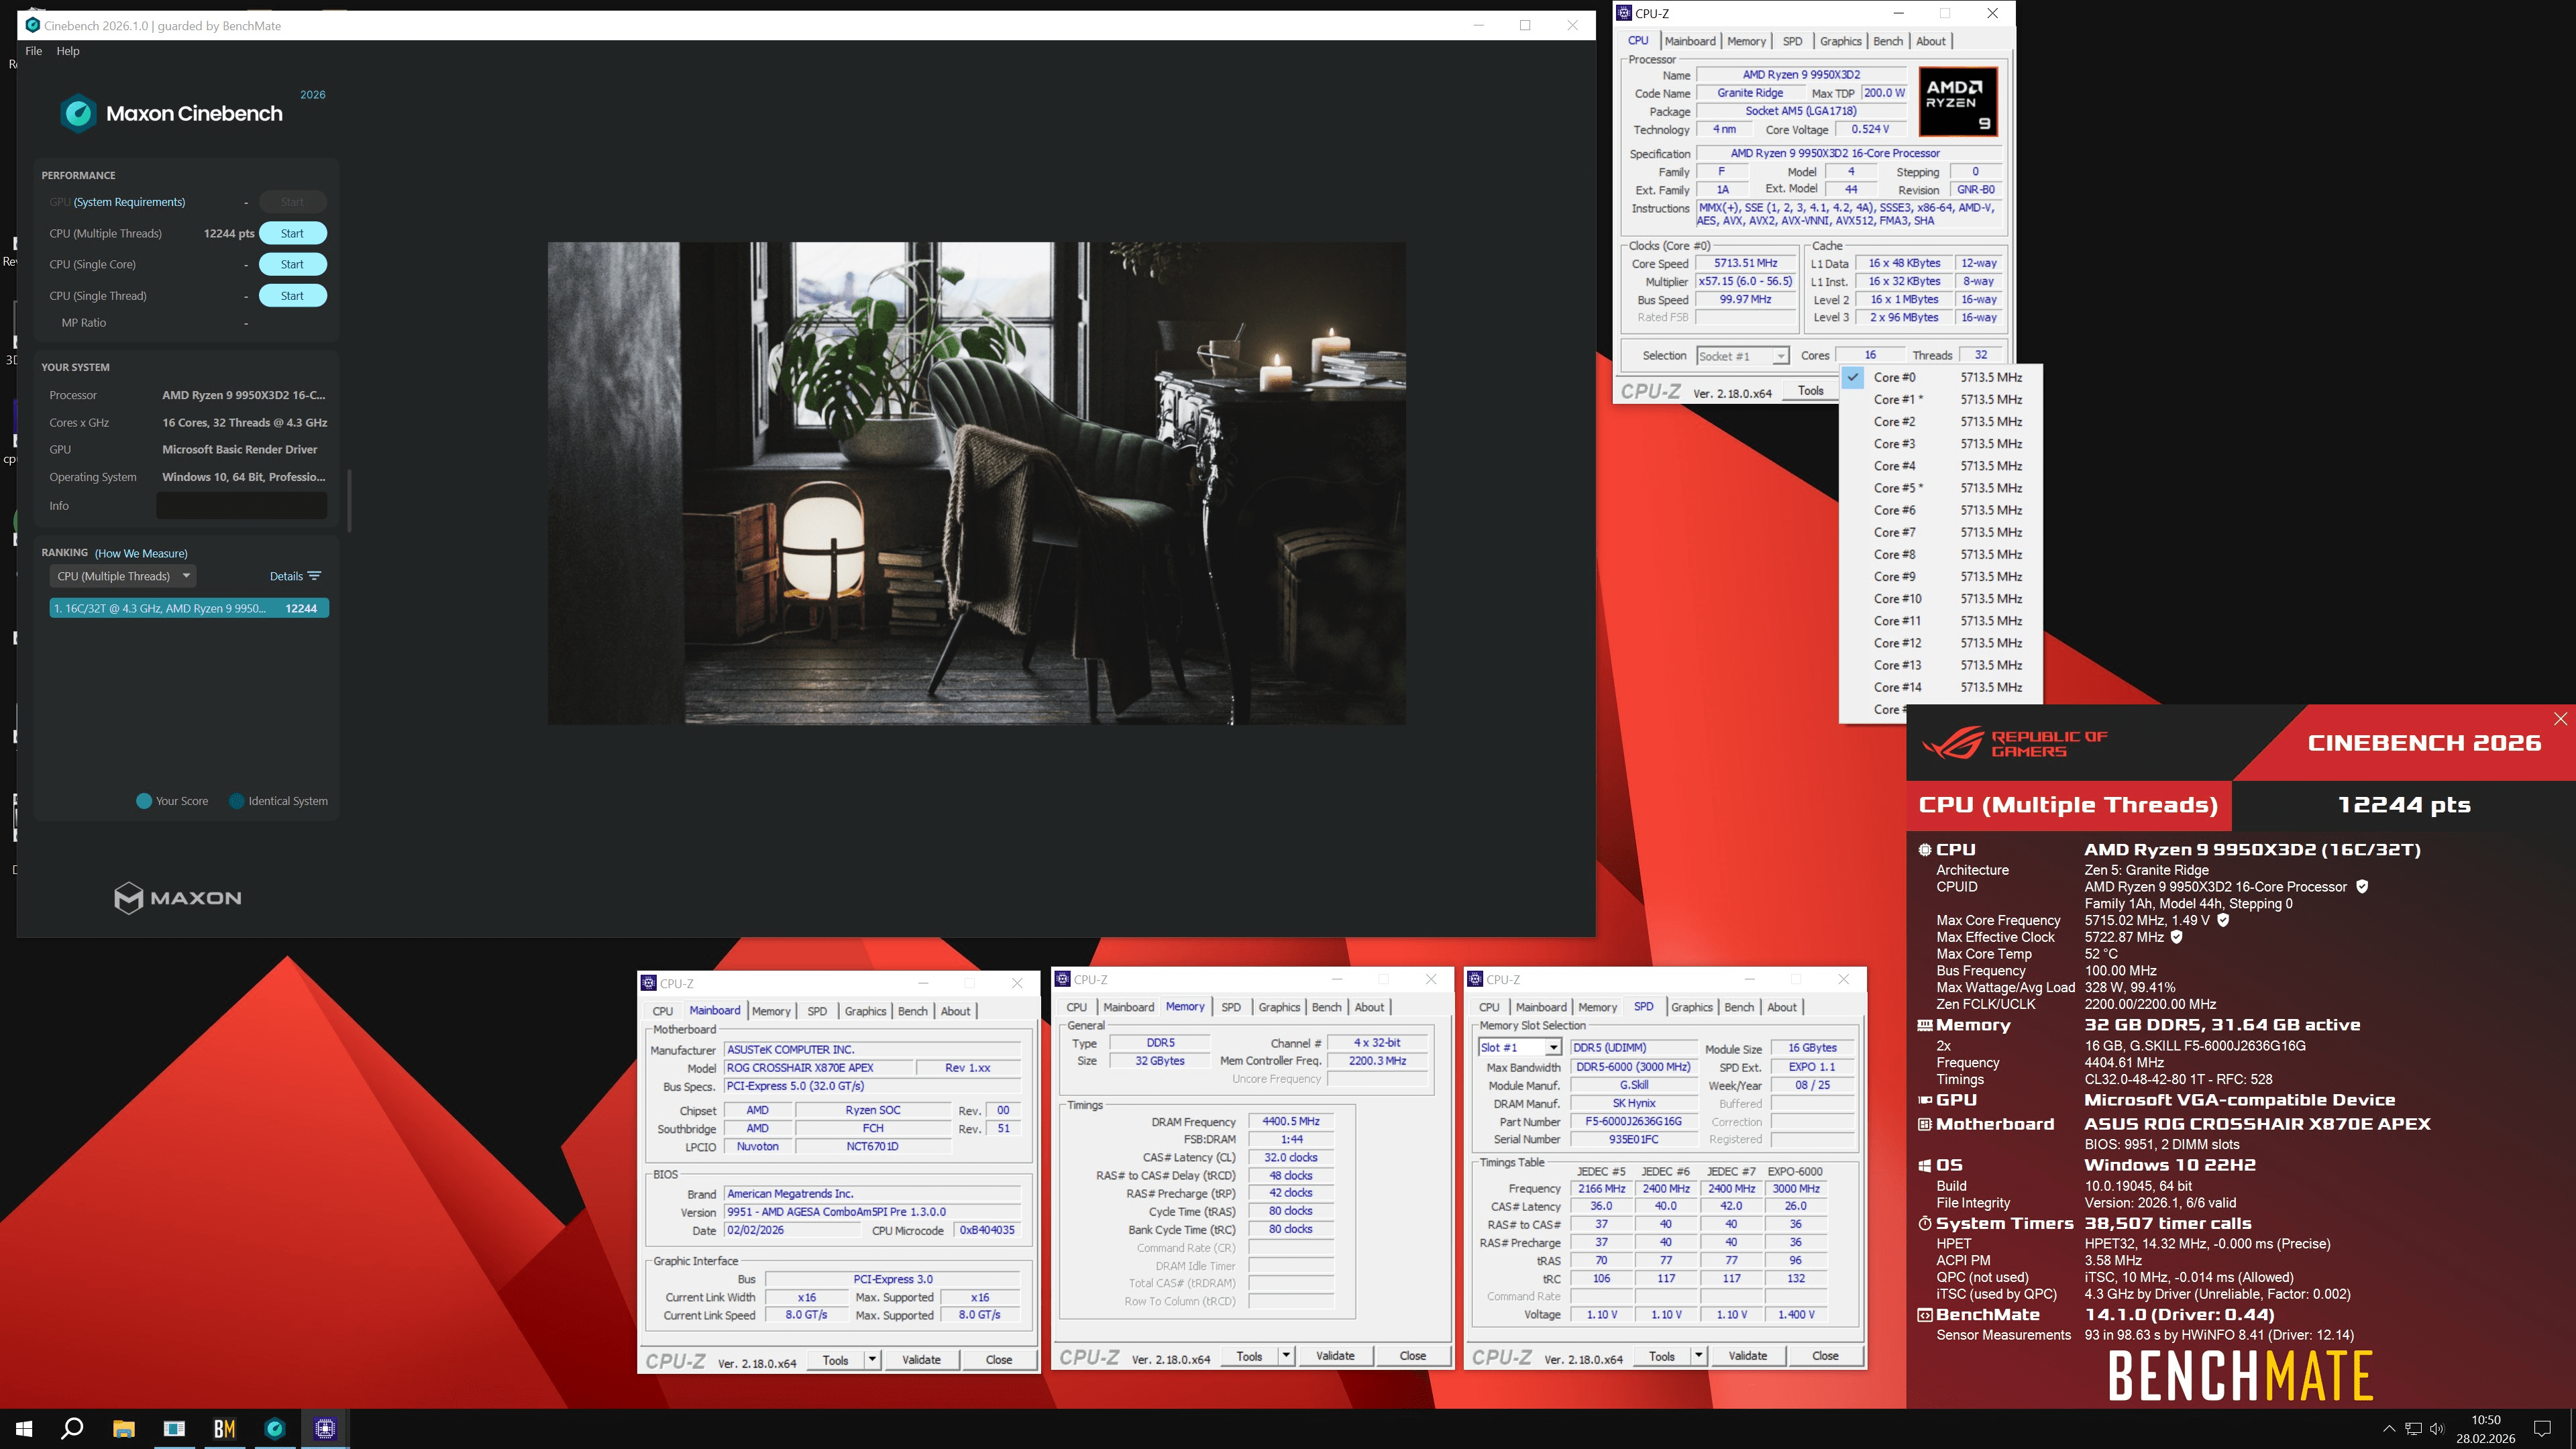Click the Cinebench title bar app icon

[x=32, y=25]
